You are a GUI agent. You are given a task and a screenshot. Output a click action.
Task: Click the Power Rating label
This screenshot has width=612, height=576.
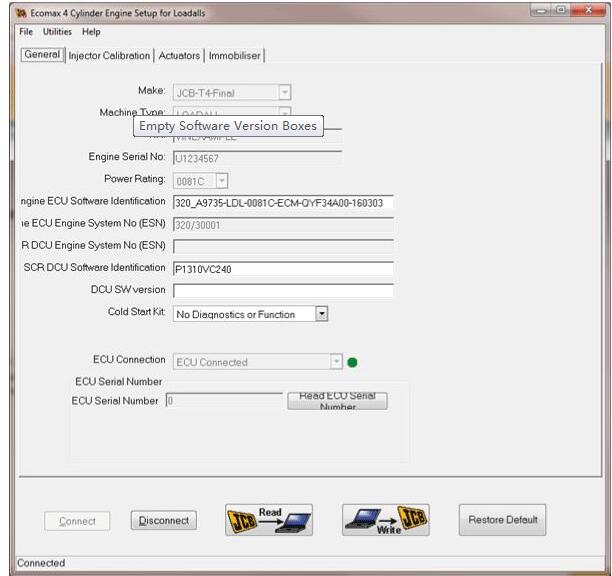(x=135, y=179)
